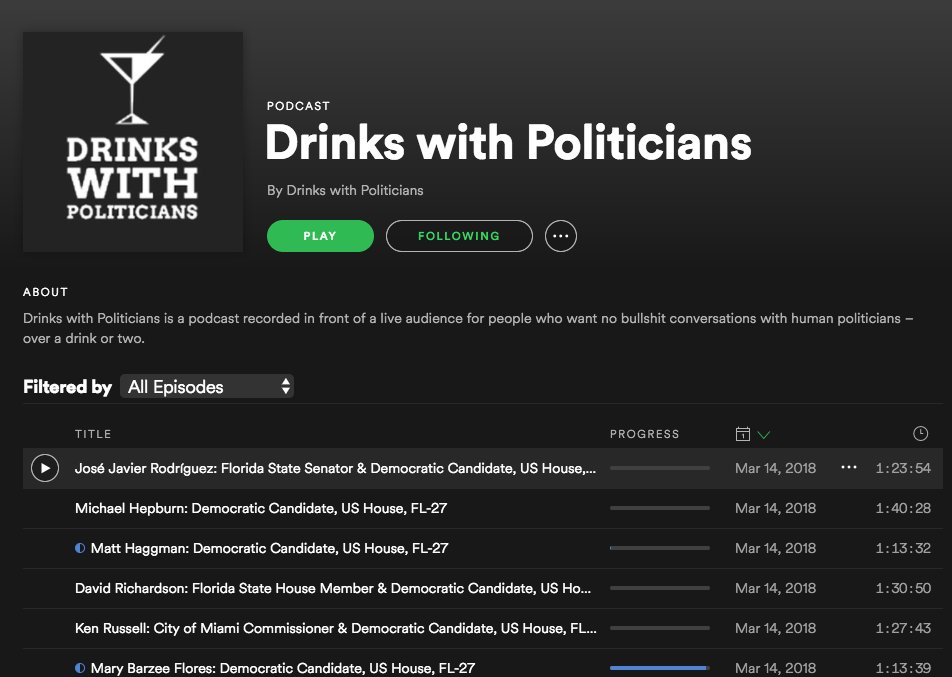The image size is (952, 677).
Task: Select the Matt Haggman episode title
Action: [x=270, y=548]
